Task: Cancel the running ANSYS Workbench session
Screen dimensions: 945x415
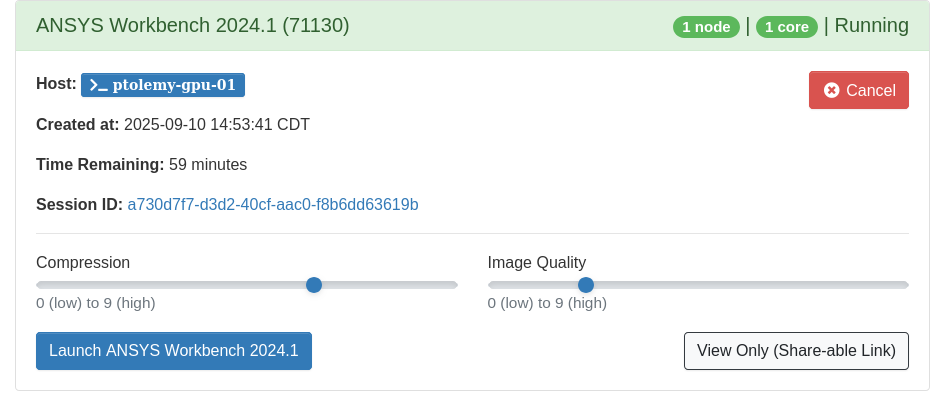Action: coord(858,90)
